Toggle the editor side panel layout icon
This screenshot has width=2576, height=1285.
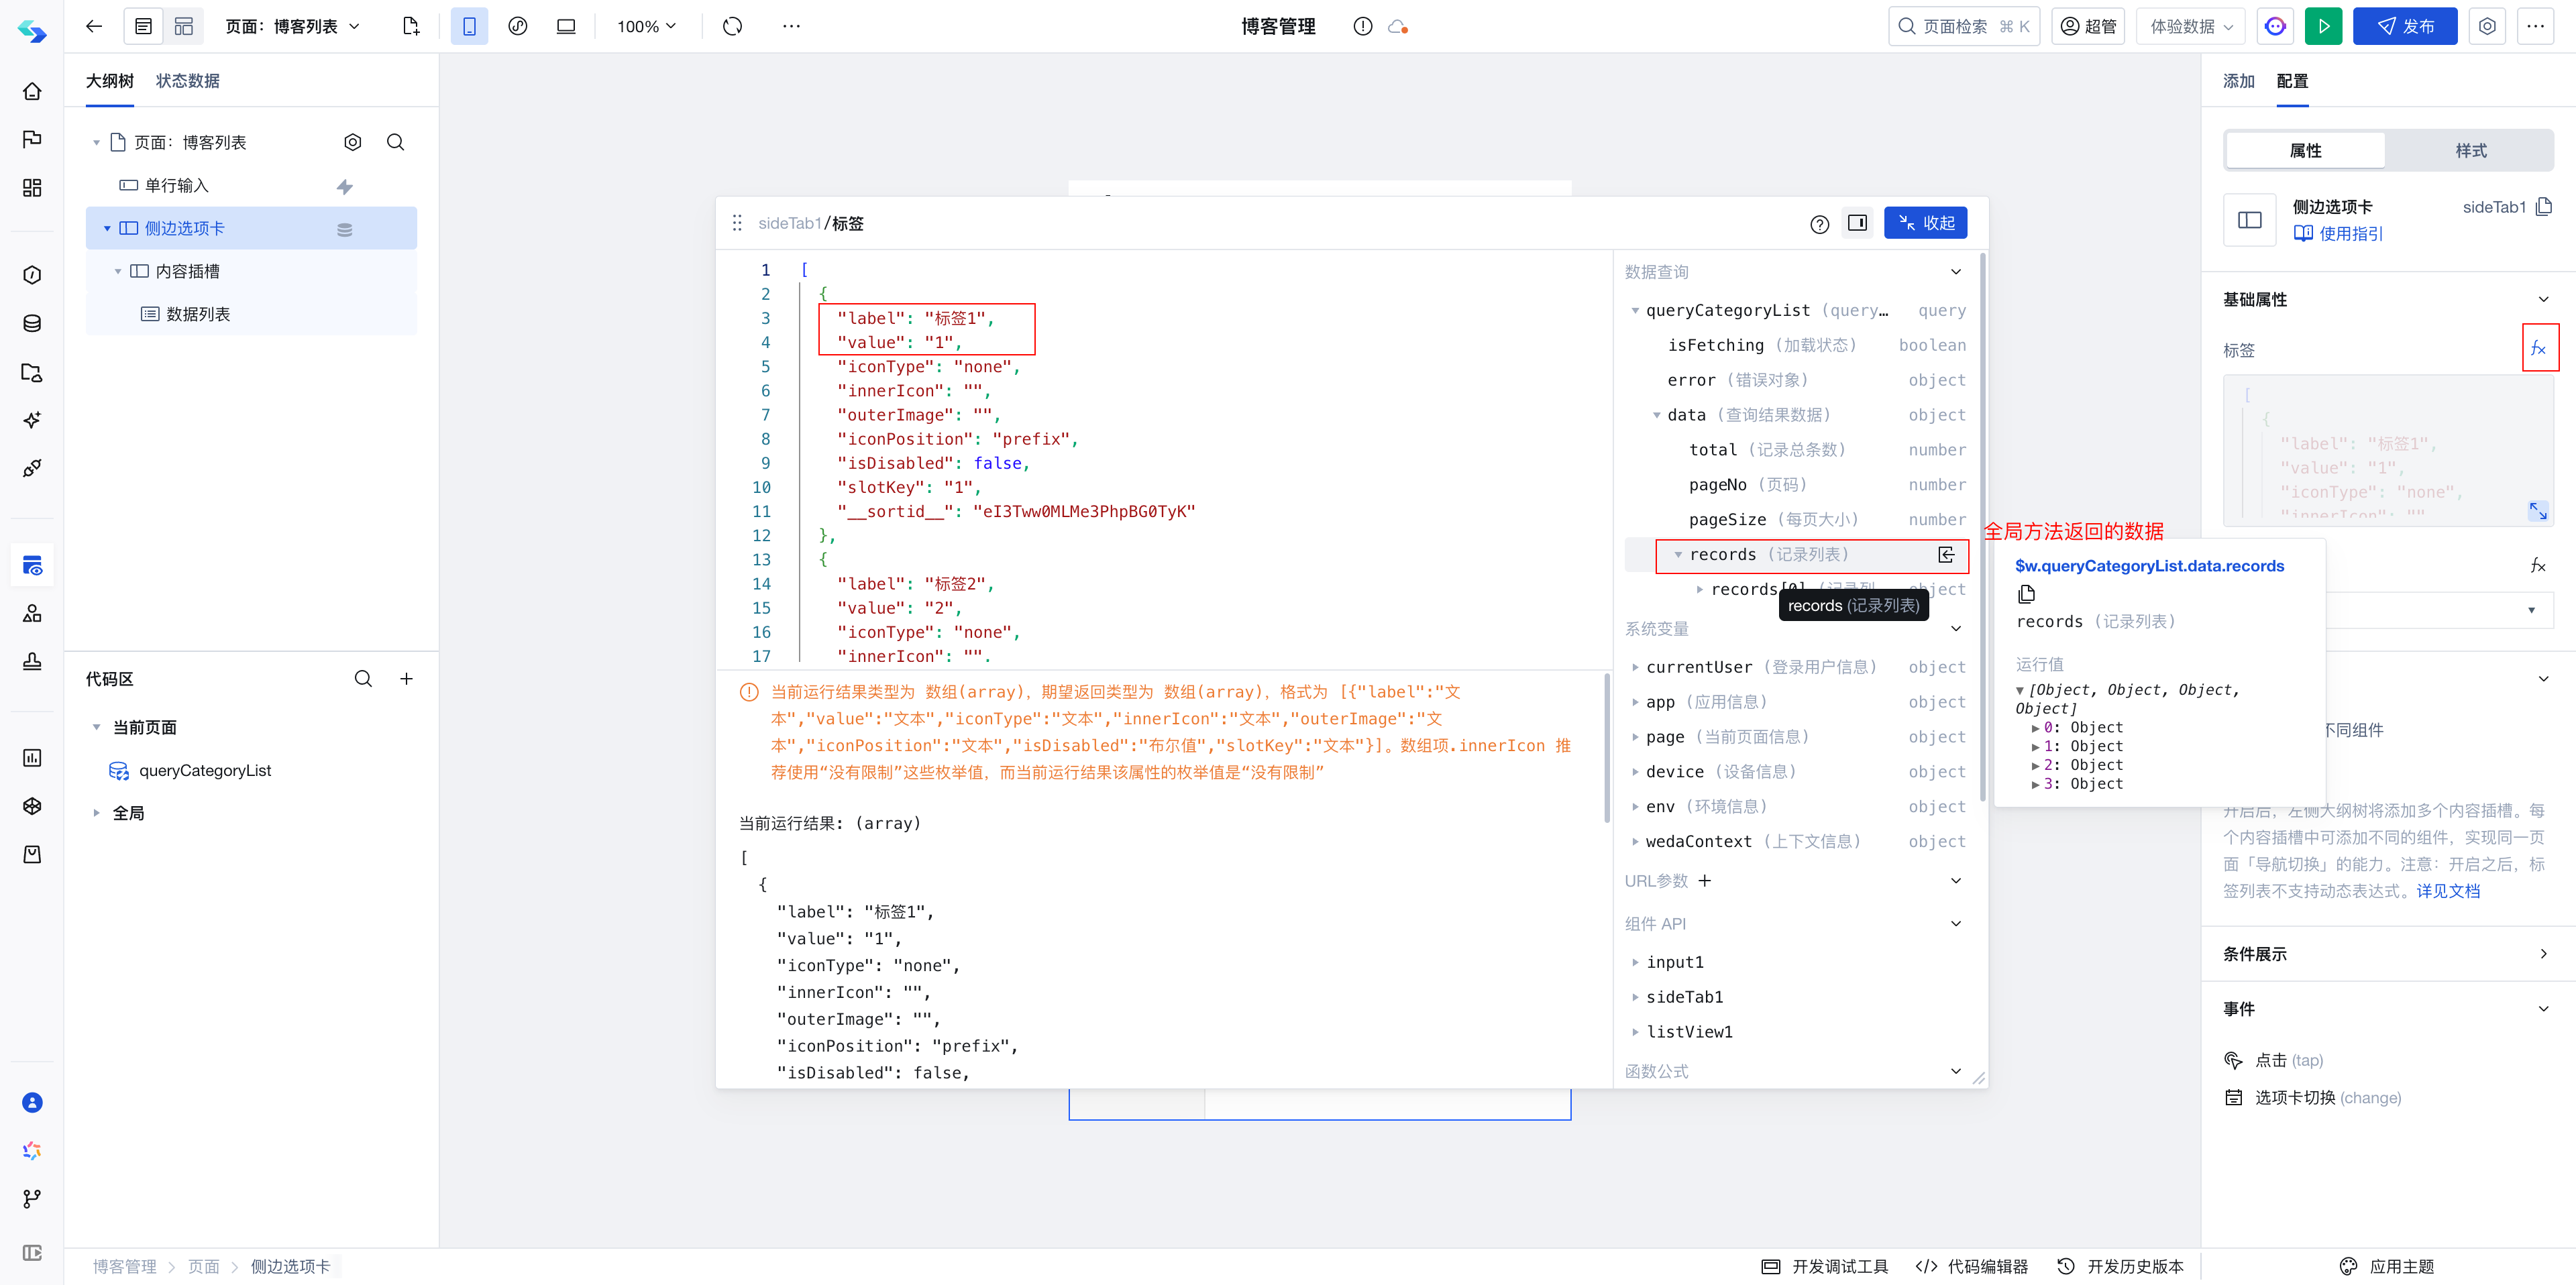point(1857,223)
